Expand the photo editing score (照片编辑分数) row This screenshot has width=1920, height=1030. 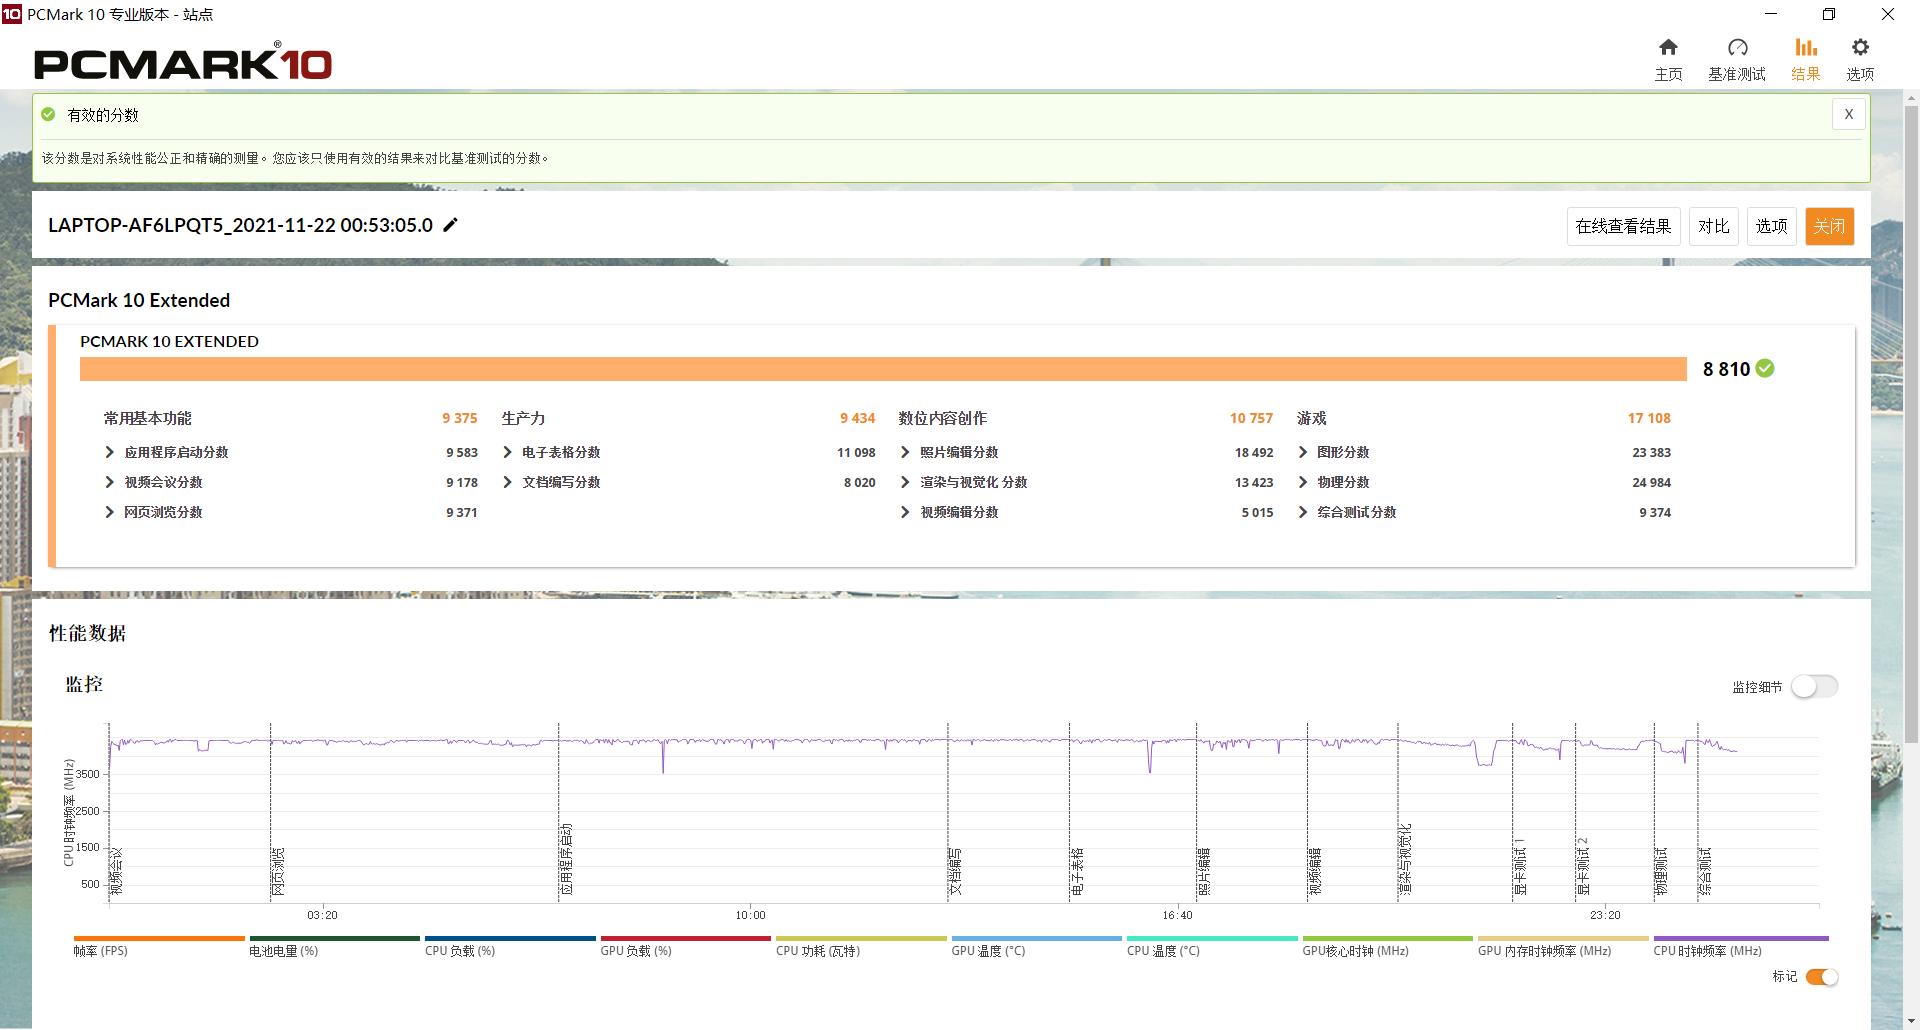(905, 453)
